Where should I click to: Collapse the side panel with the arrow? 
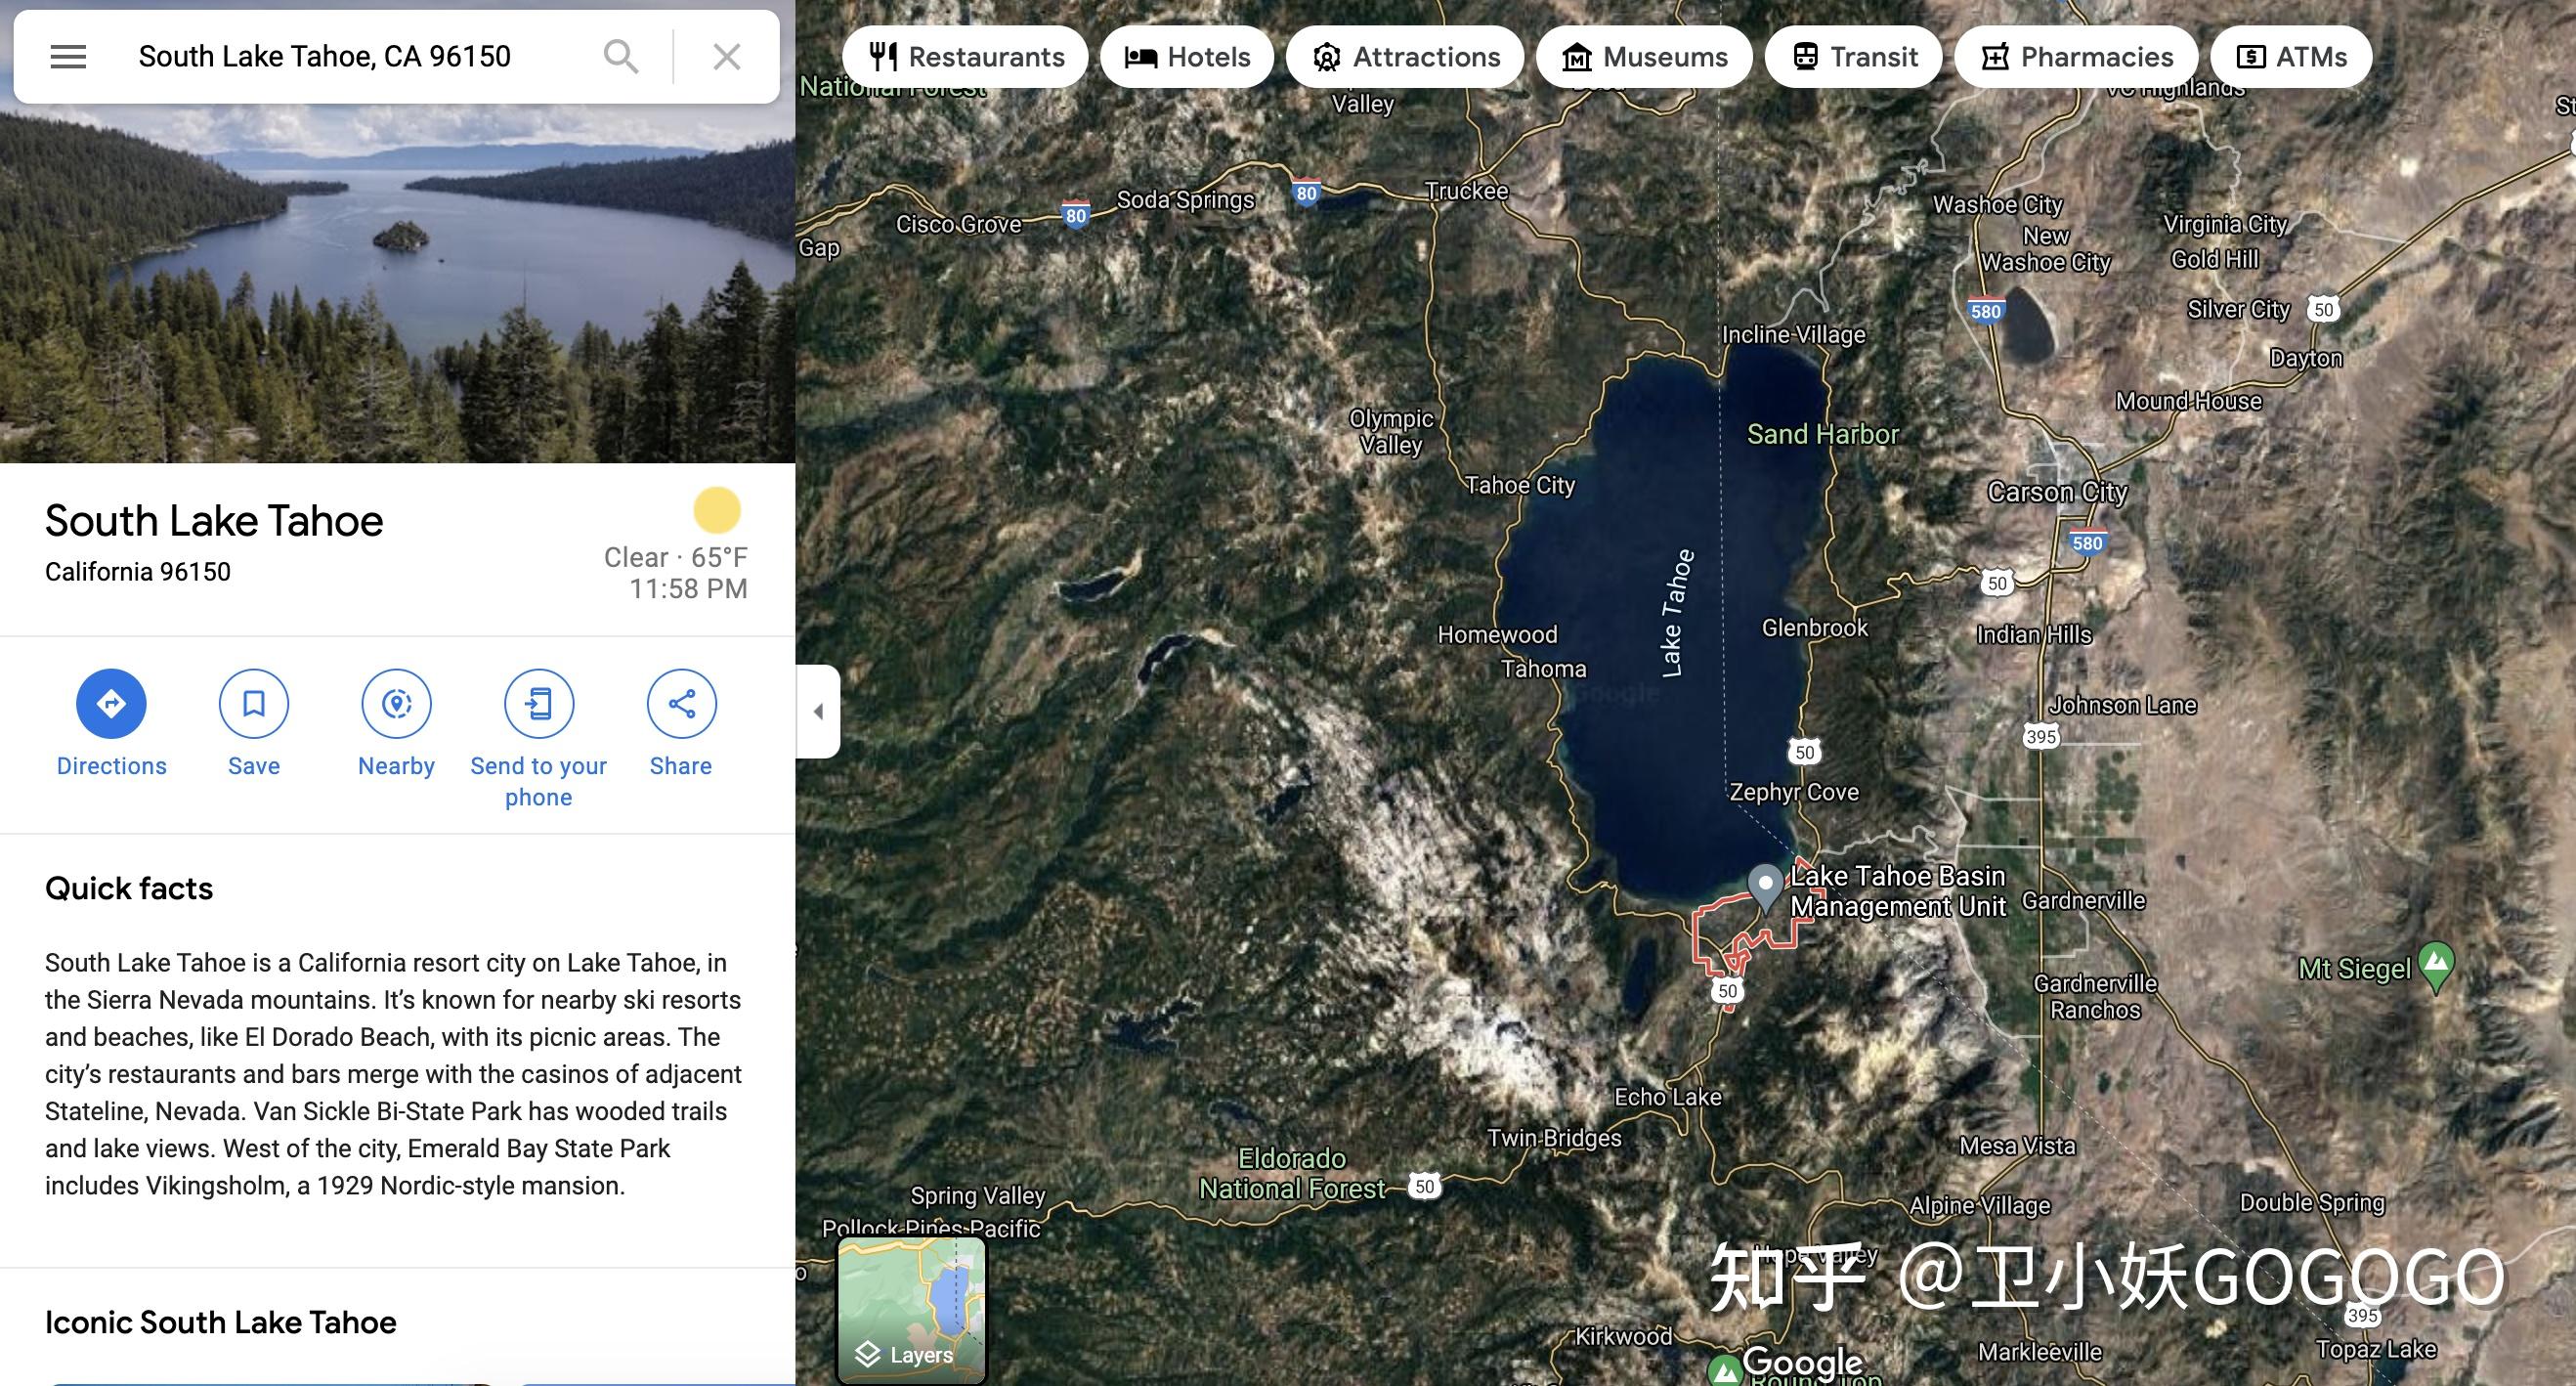[818, 711]
